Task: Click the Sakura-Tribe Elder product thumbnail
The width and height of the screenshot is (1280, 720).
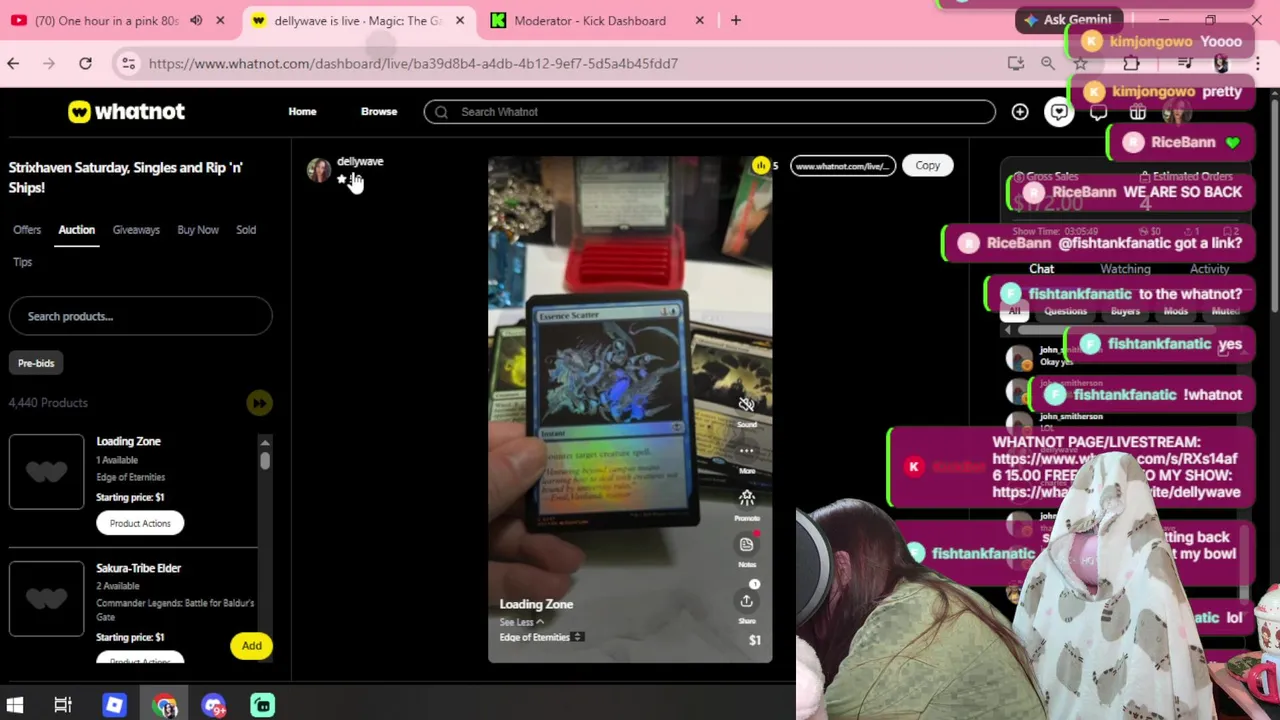Action: 47,599
